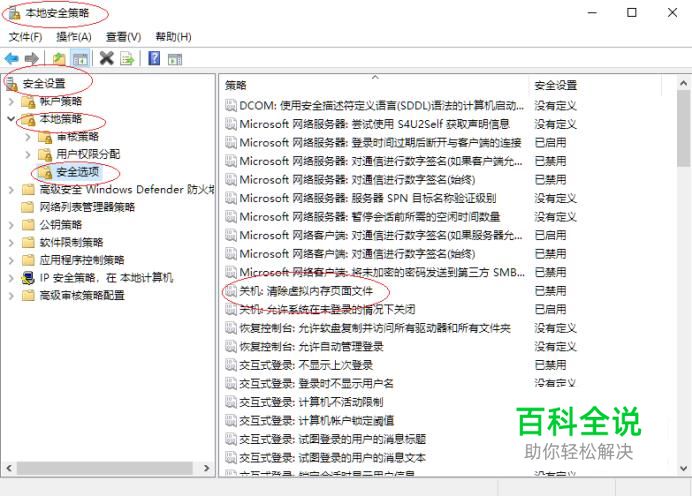Select policy 交互式登录: 登录时不显示用户名
The height and width of the screenshot is (496, 692).
pos(316,383)
